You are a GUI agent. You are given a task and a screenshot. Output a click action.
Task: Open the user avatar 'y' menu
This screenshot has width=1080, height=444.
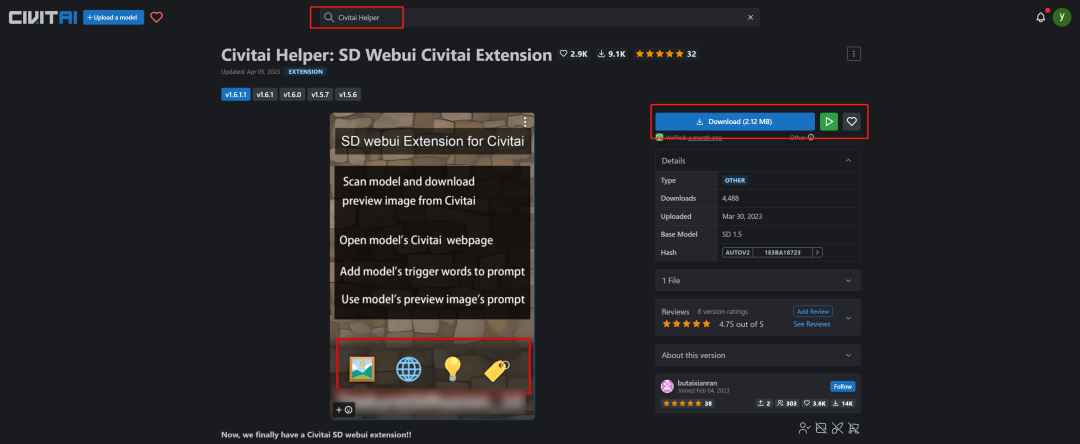1061,17
